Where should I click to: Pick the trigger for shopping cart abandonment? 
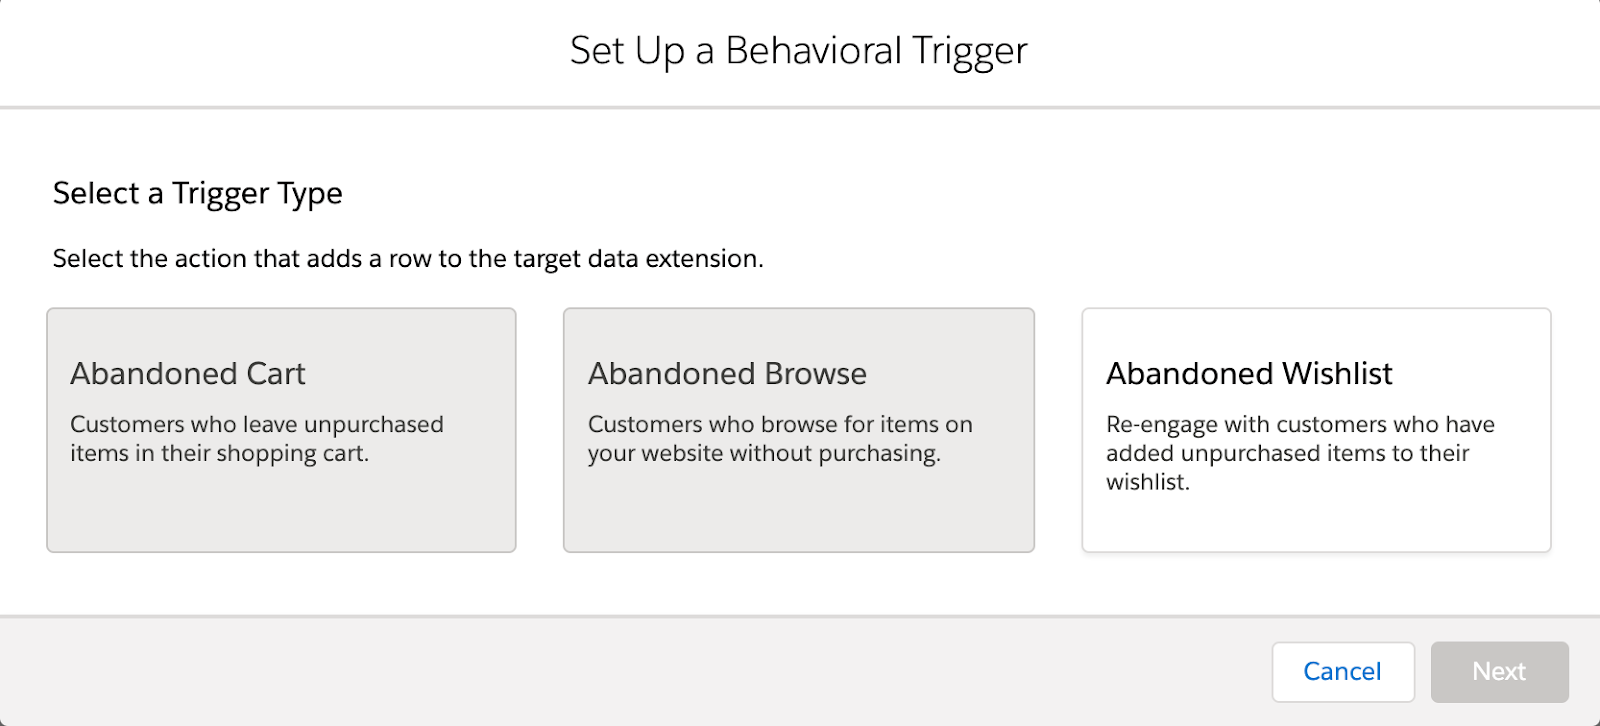[x=281, y=430]
